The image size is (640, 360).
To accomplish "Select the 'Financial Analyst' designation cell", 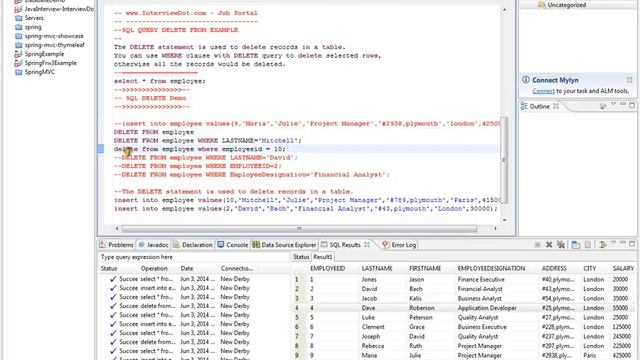I will pyautogui.click(x=480, y=289).
